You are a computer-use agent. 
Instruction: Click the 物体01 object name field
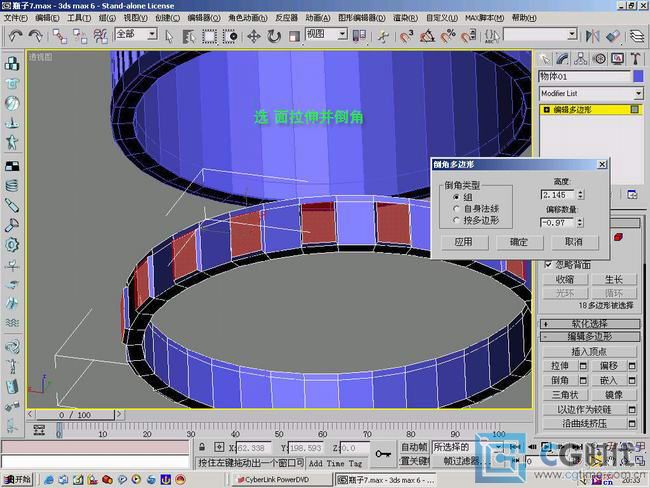(x=585, y=76)
